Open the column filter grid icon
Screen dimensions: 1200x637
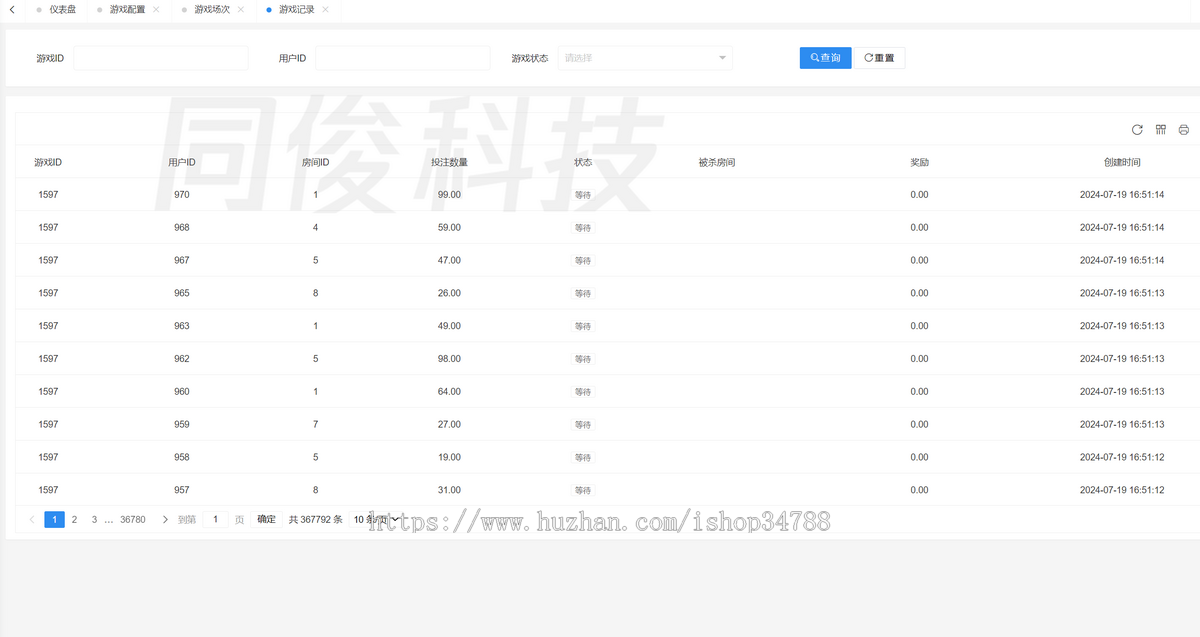tap(1161, 130)
